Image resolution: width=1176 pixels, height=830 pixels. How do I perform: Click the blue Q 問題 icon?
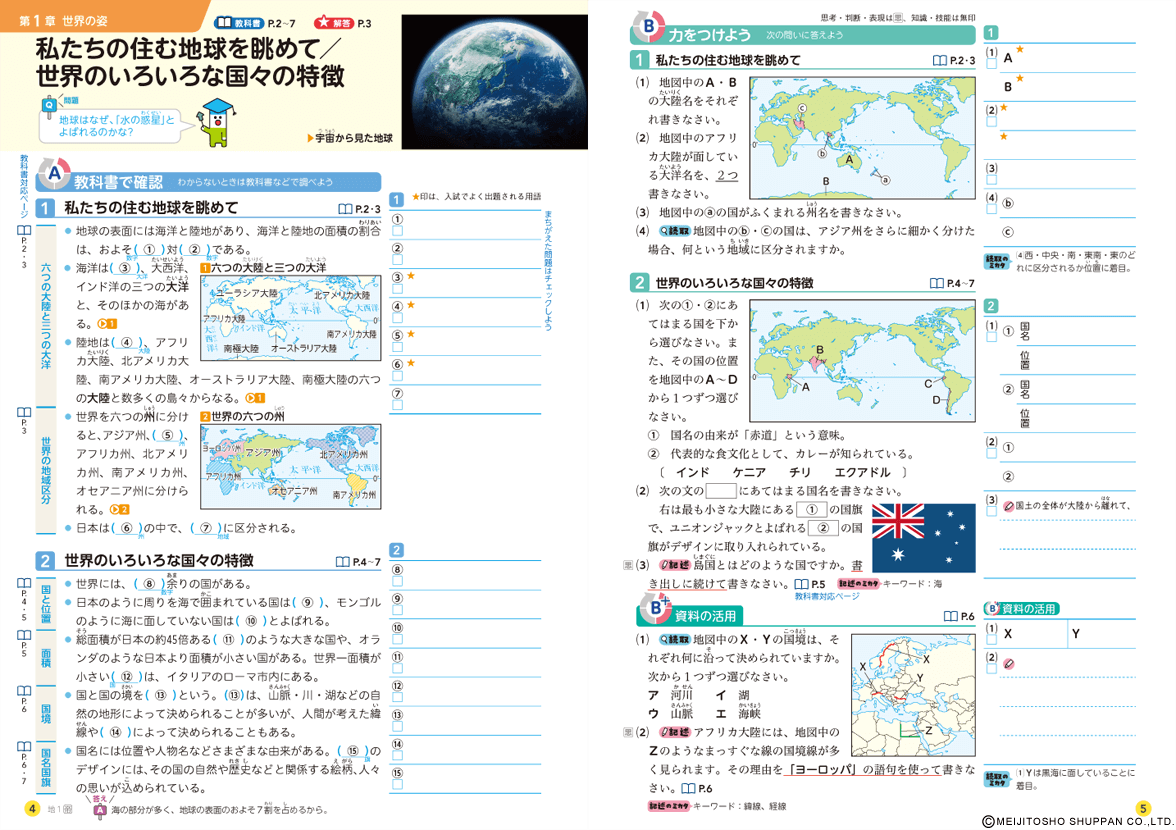point(50,105)
